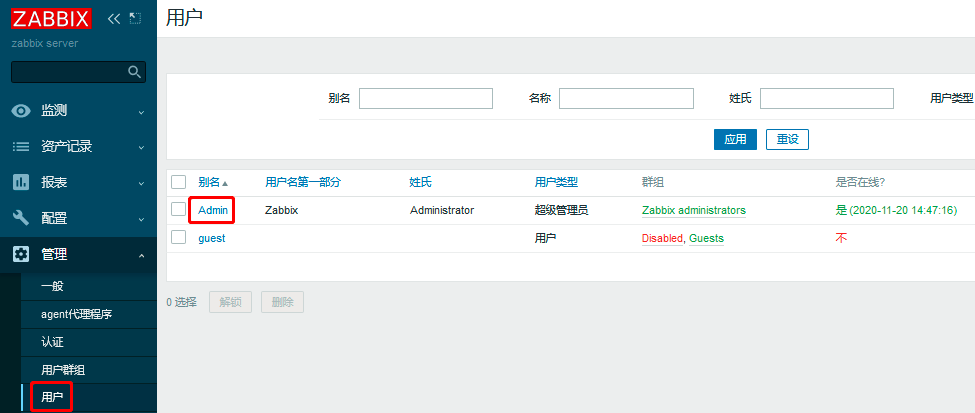Viewport: 975px width, 413px height.
Task: Click the bar chart icon for 报表
Action: point(22,182)
